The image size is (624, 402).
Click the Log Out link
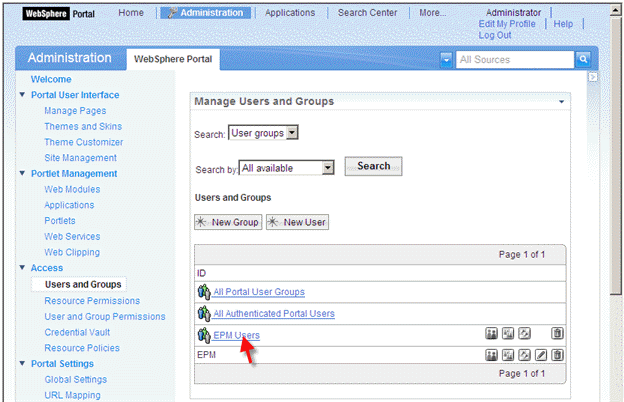point(495,35)
